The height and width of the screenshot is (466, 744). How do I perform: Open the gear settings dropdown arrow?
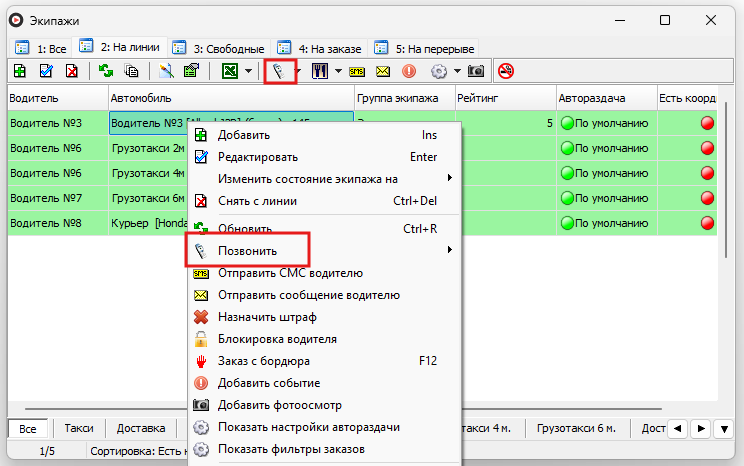tap(457, 71)
